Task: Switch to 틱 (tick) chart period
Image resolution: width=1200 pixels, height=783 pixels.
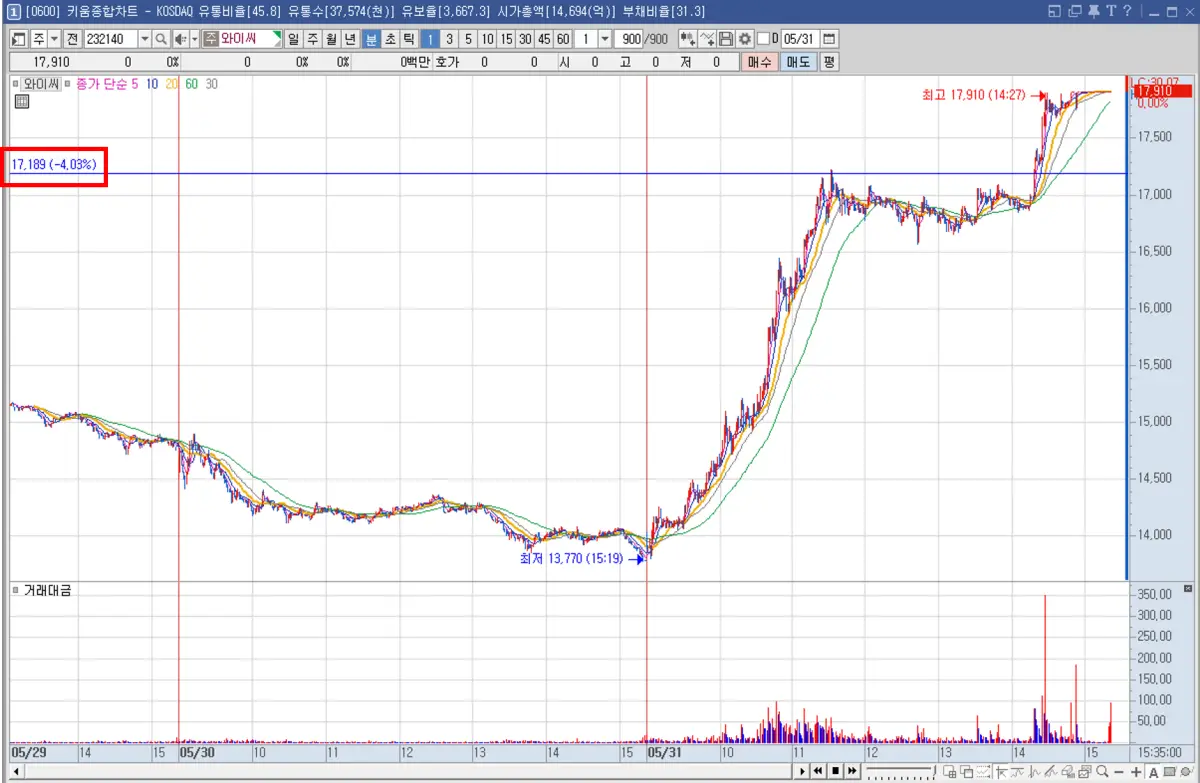Action: pos(408,39)
